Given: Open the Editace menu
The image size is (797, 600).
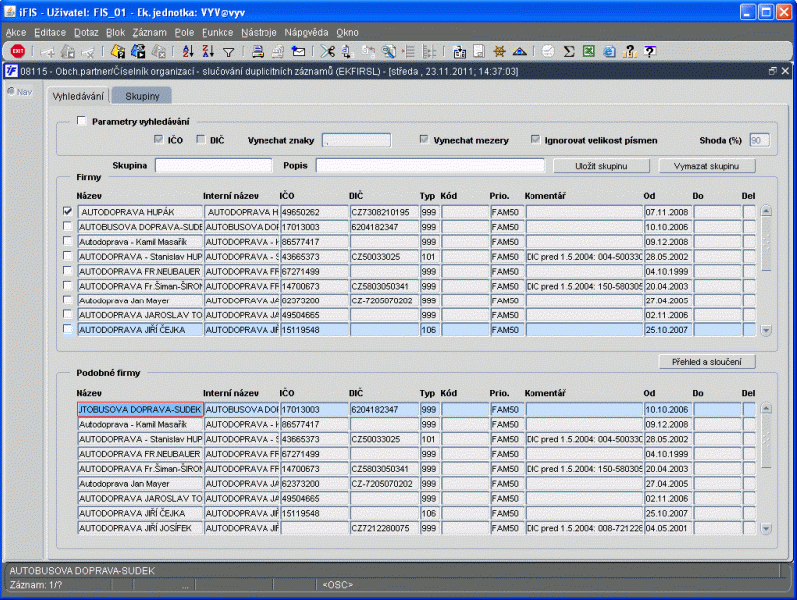Looking at the screenshot, I should (x=50, y=33).
